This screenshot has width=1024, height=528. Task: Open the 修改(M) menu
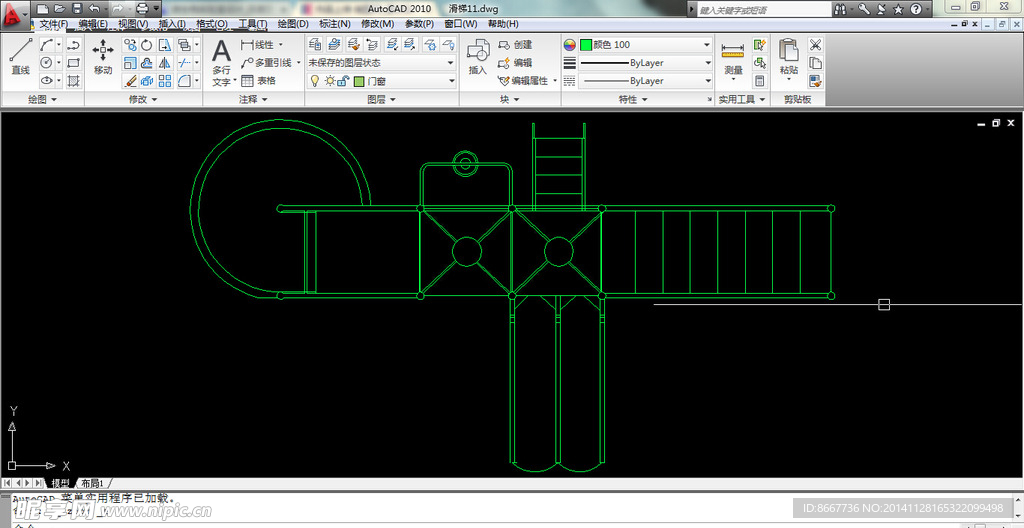click(377, 24)
